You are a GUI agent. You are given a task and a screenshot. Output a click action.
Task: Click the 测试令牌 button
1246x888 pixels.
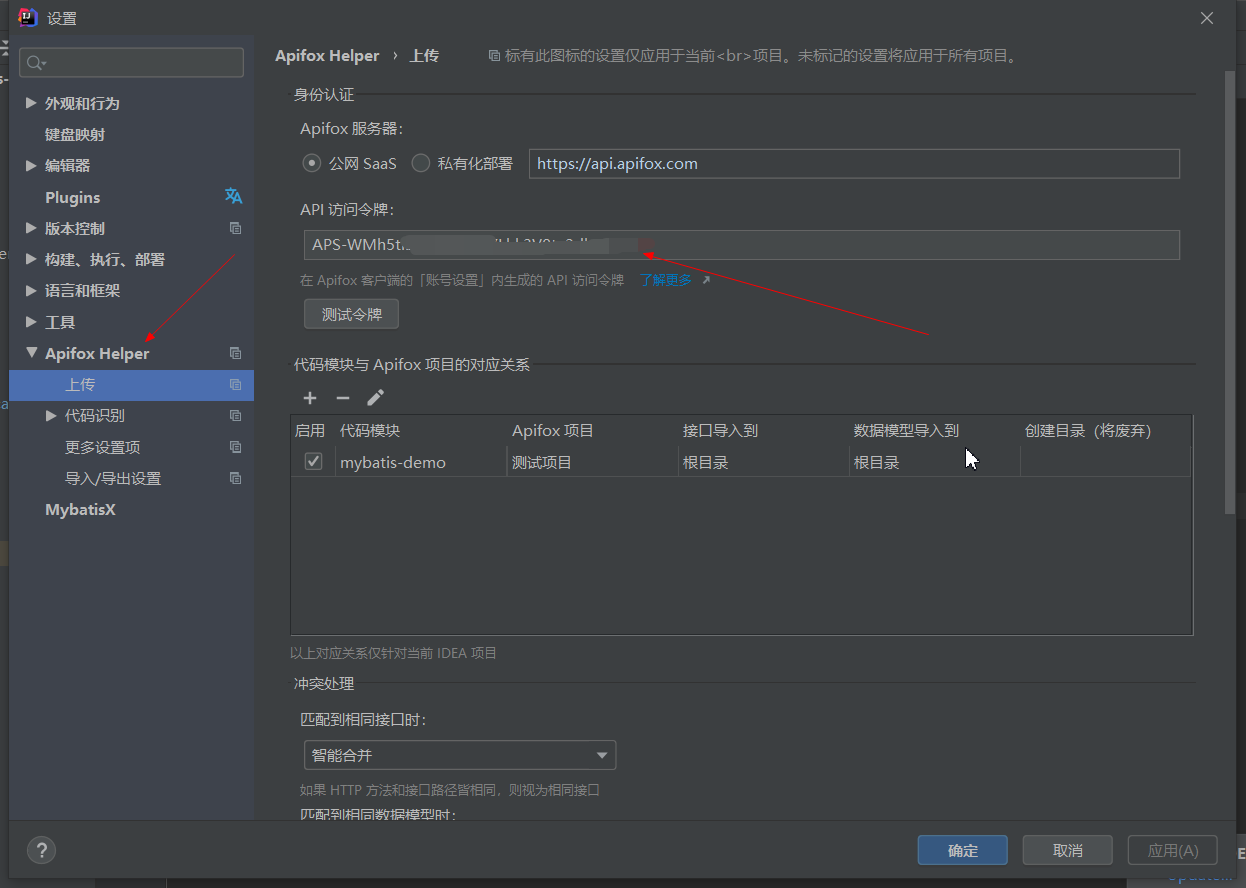point(351,314)
